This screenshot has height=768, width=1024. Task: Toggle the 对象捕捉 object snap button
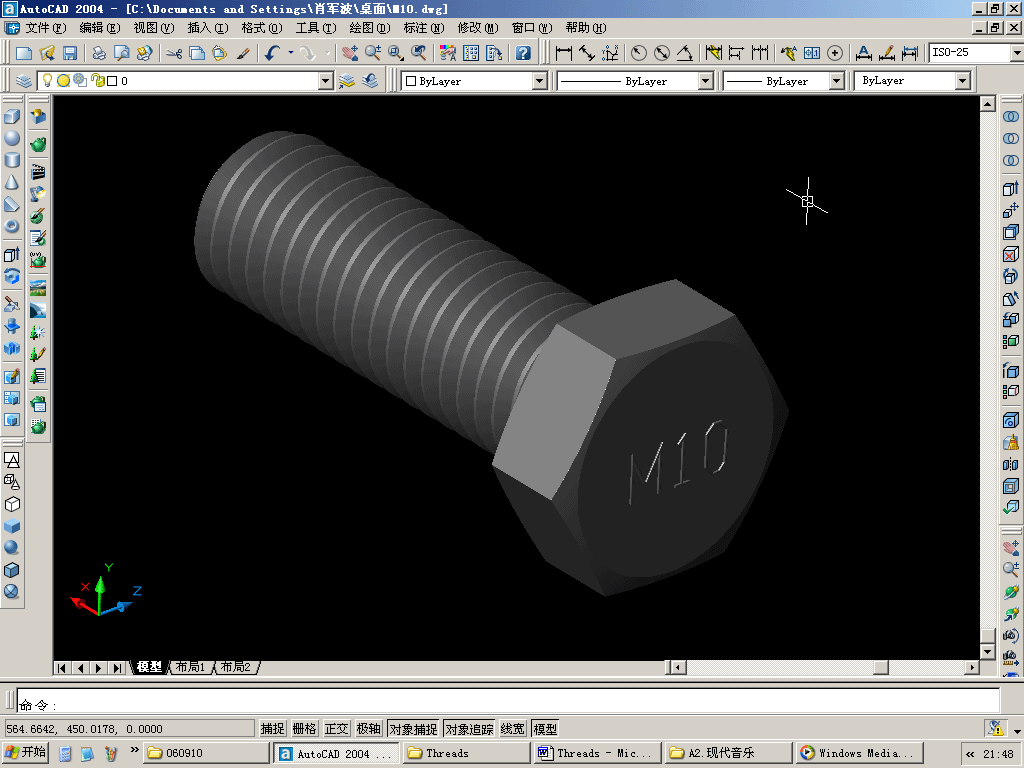(x=413, y=728)
